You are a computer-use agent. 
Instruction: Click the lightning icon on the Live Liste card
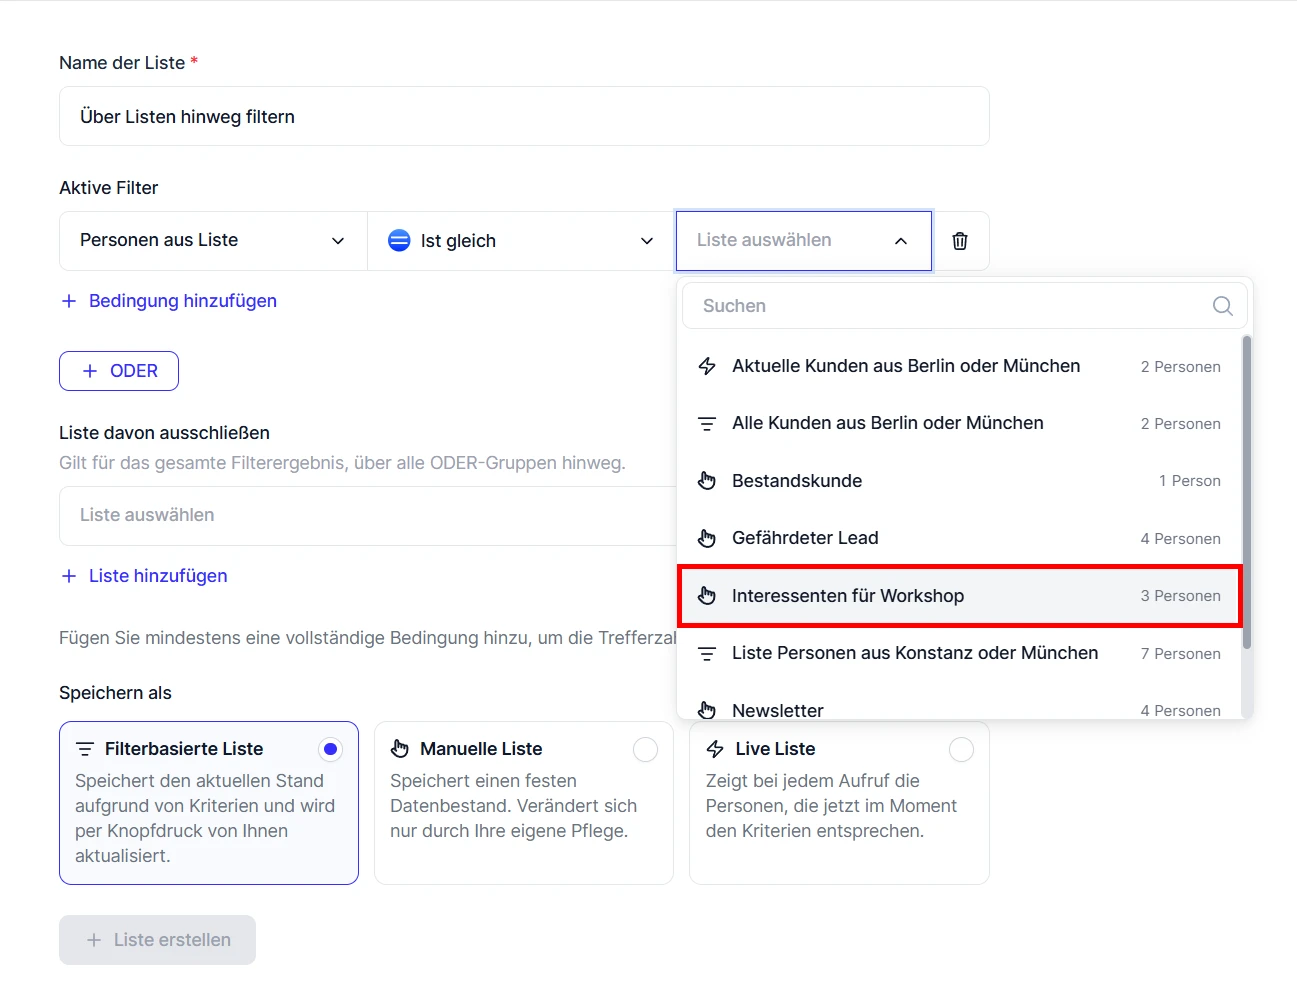[715, 749]
